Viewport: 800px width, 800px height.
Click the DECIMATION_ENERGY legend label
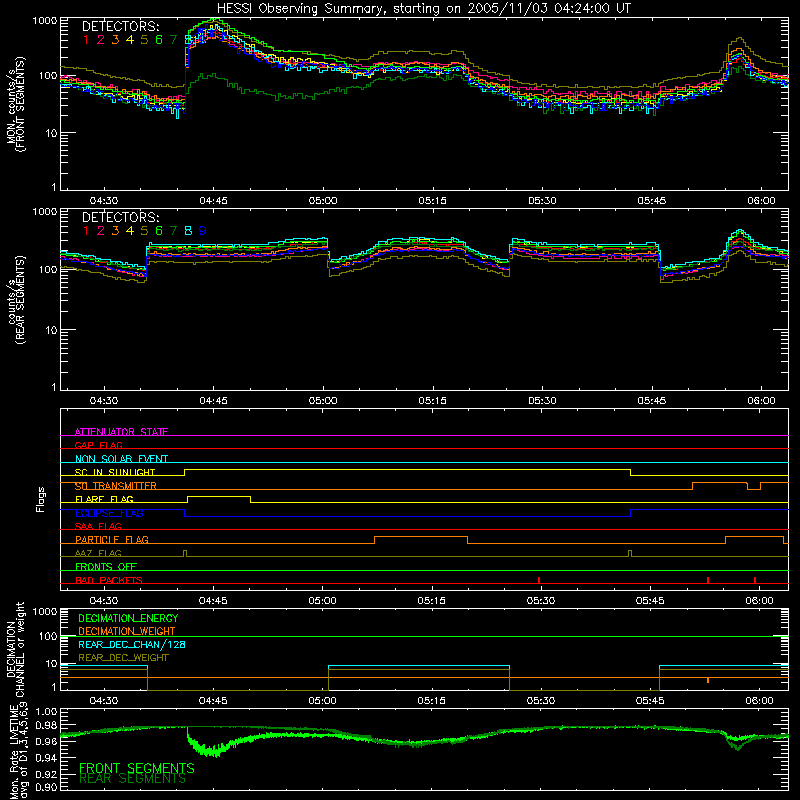click(128, 618)
